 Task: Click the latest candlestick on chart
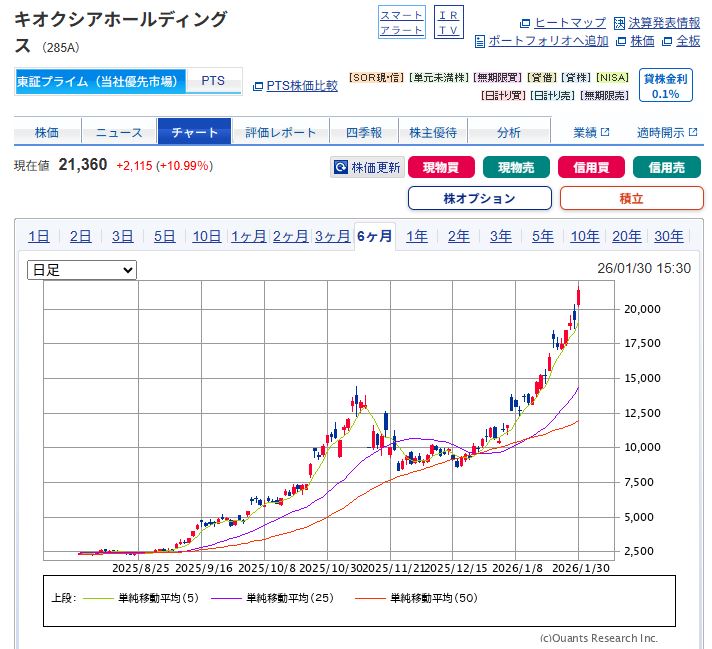click(x=579, y=297)
